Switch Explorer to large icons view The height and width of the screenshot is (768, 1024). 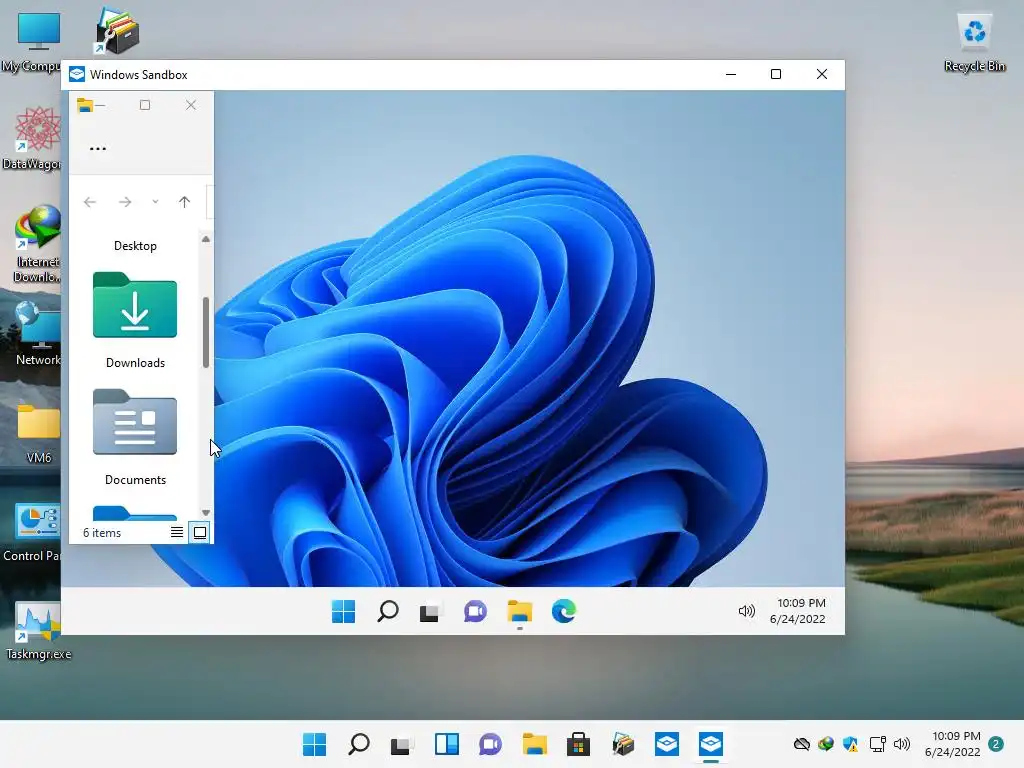200,532
